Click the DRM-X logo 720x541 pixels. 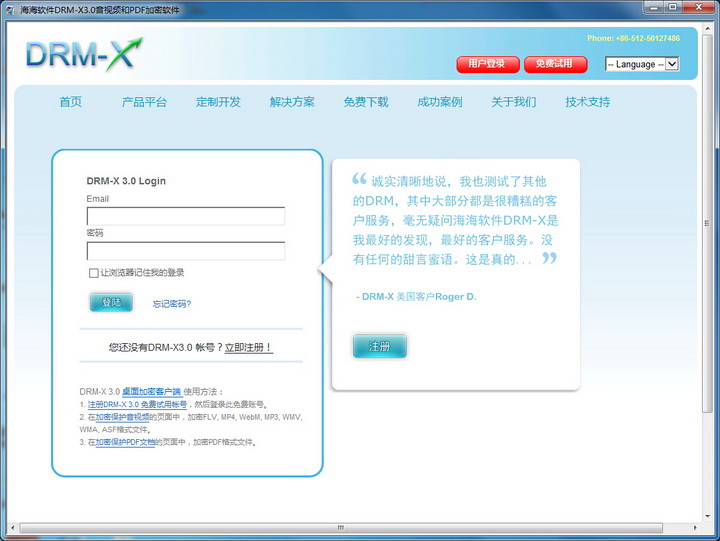tap(84, 55)
